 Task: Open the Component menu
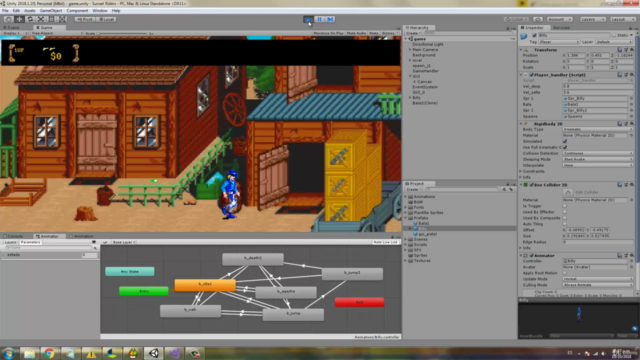[77, 11]
